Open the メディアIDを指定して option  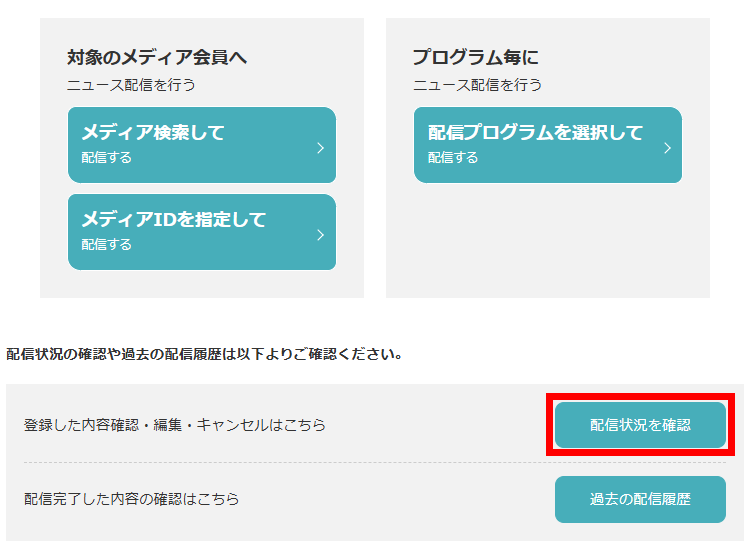click(x=200, y=231)
